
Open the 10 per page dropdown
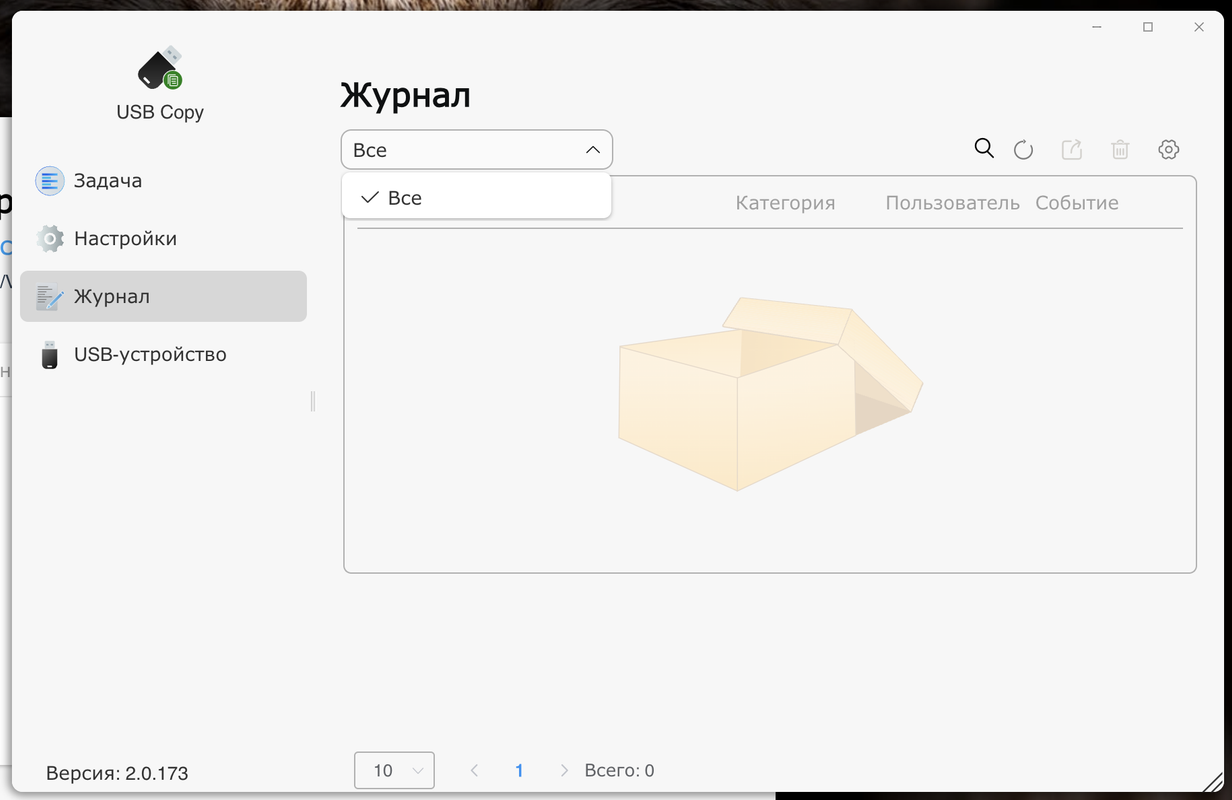[394, 770]
